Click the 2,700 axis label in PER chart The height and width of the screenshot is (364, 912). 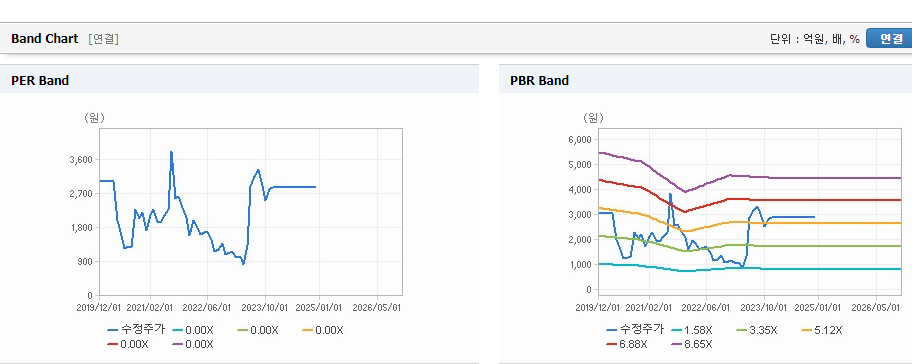pos(81,194)
